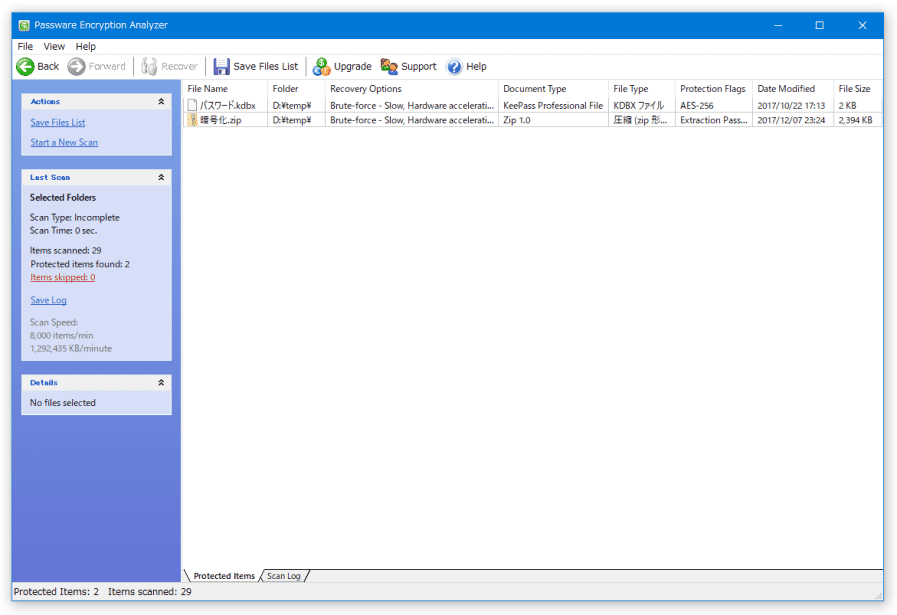This screenshot has width=897, height=615.
Task: Click KeePass Professional File cell
Action: point(553,106)
